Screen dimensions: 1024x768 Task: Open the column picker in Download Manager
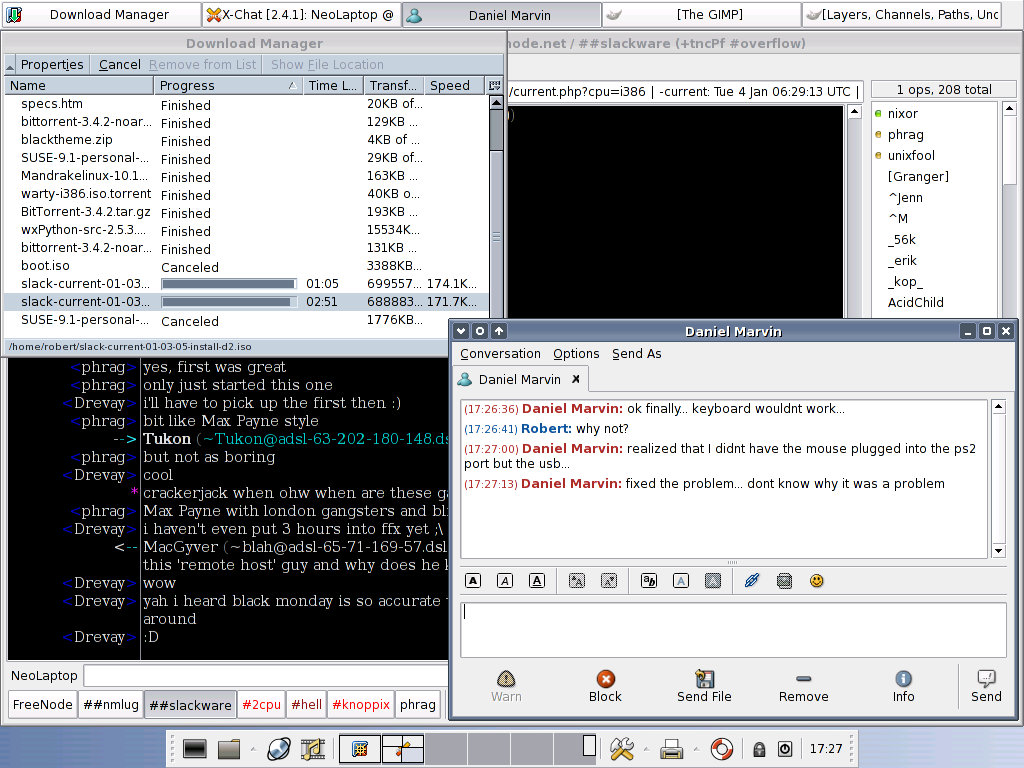(494, 86)
